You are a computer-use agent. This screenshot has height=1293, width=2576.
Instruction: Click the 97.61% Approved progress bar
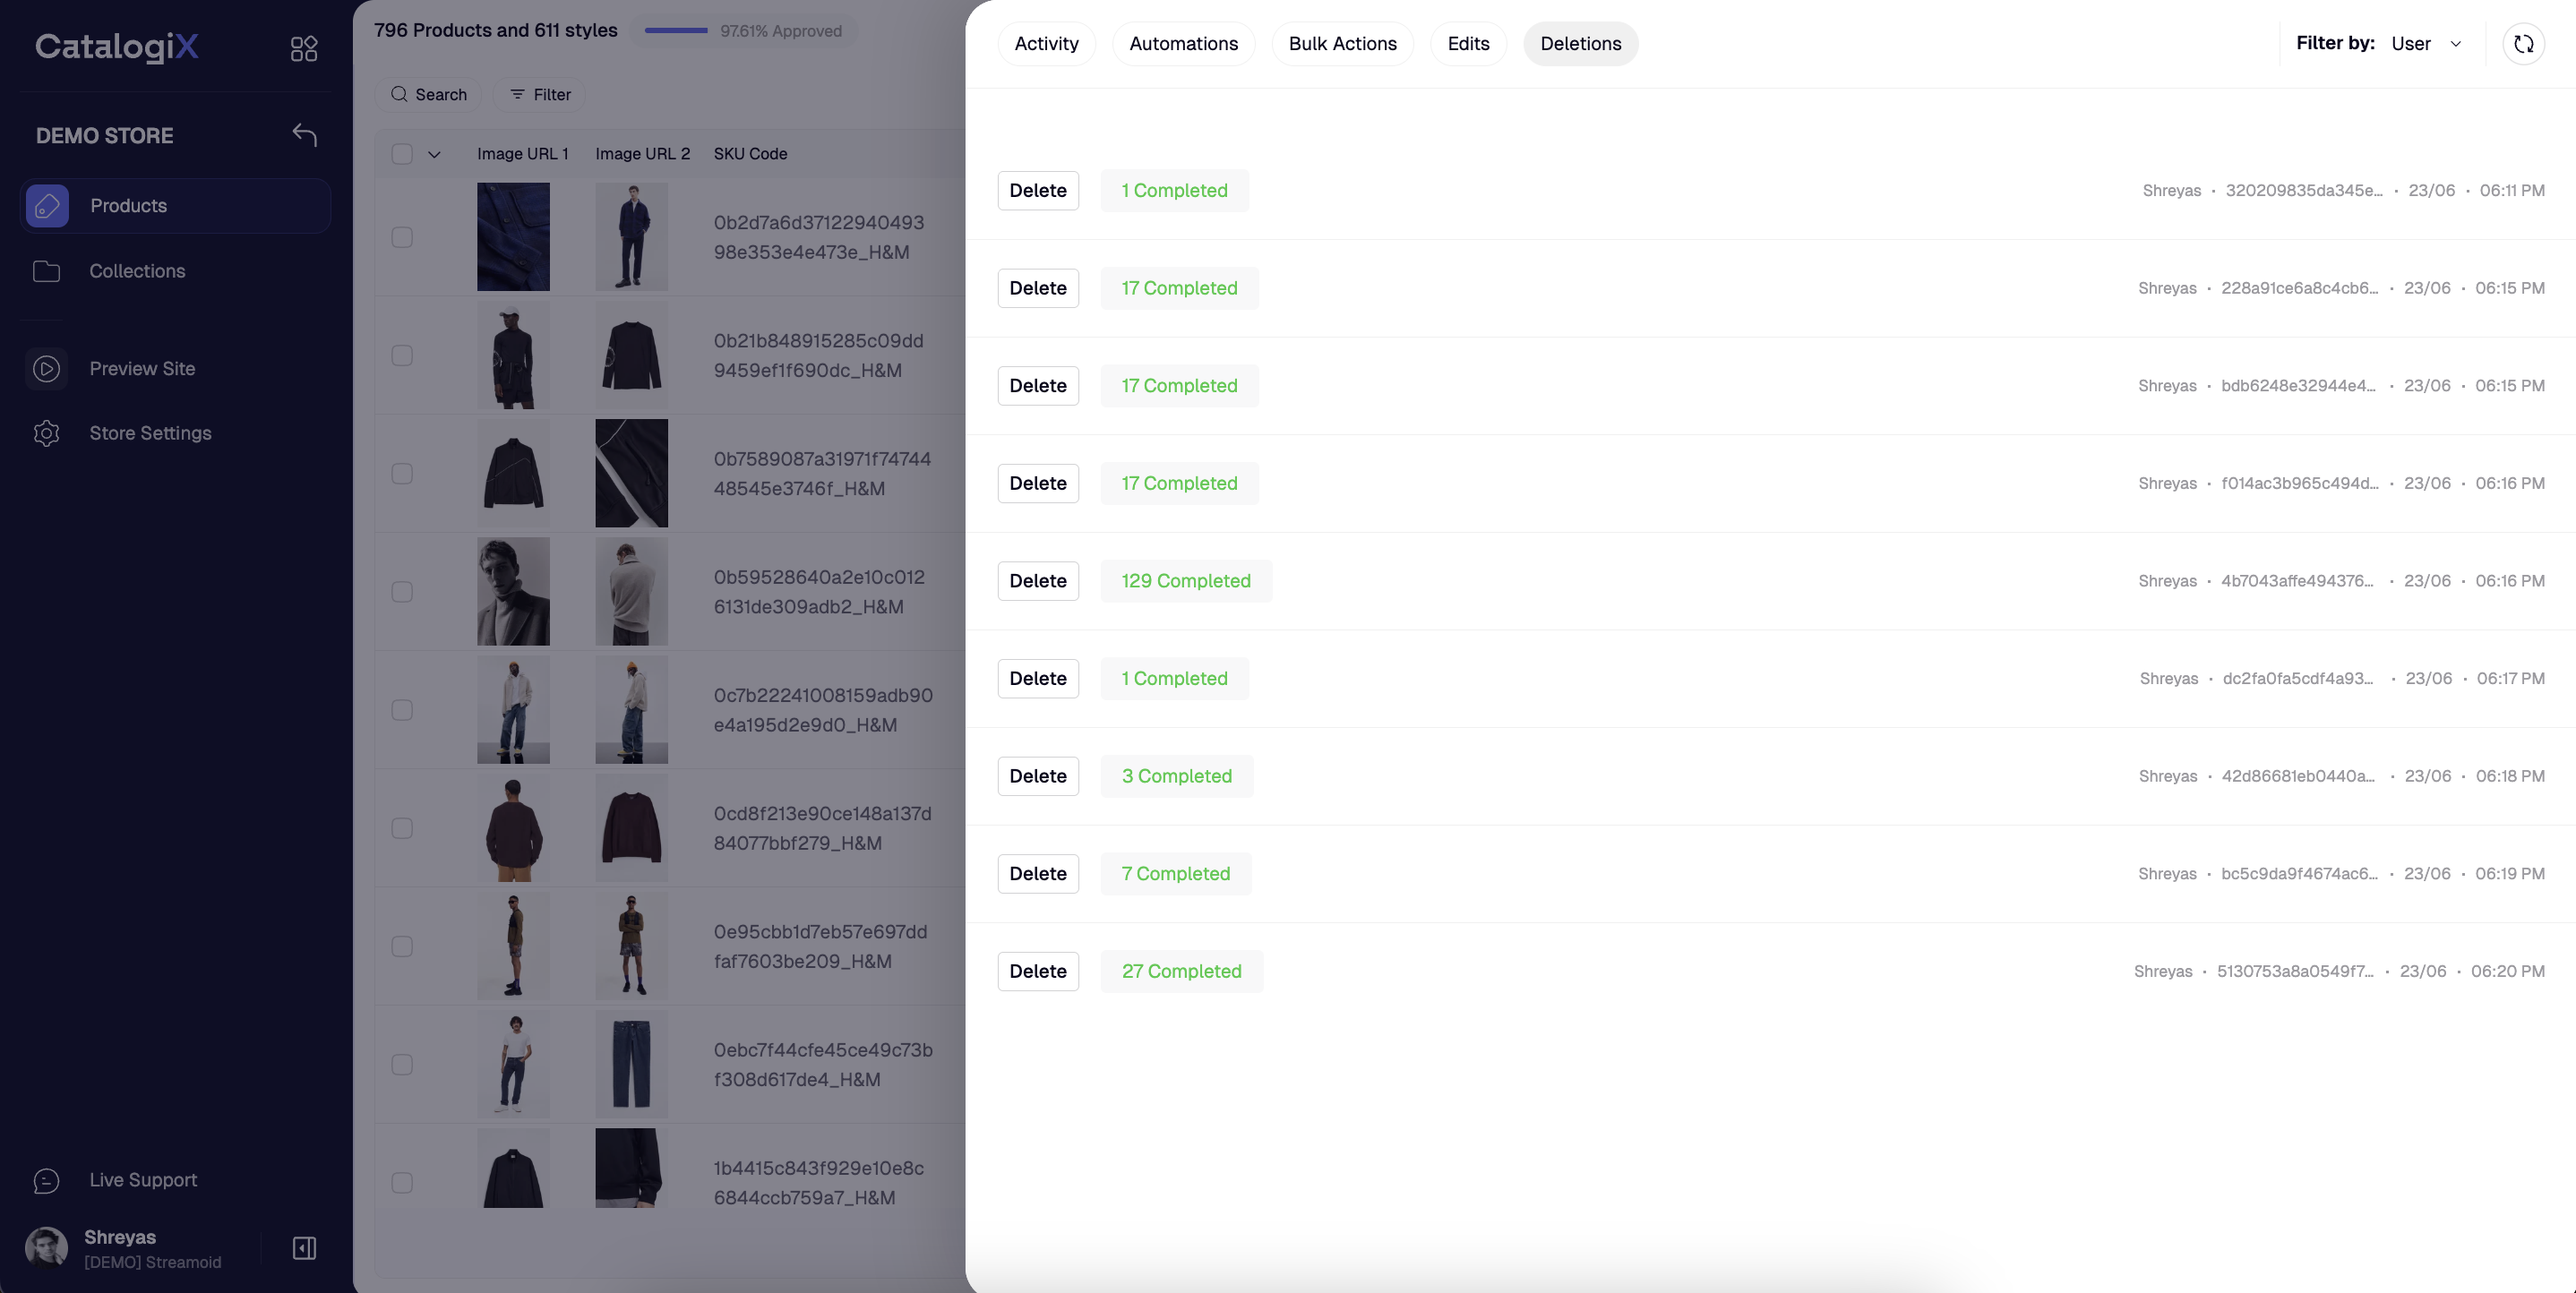(x=676, y=31)
